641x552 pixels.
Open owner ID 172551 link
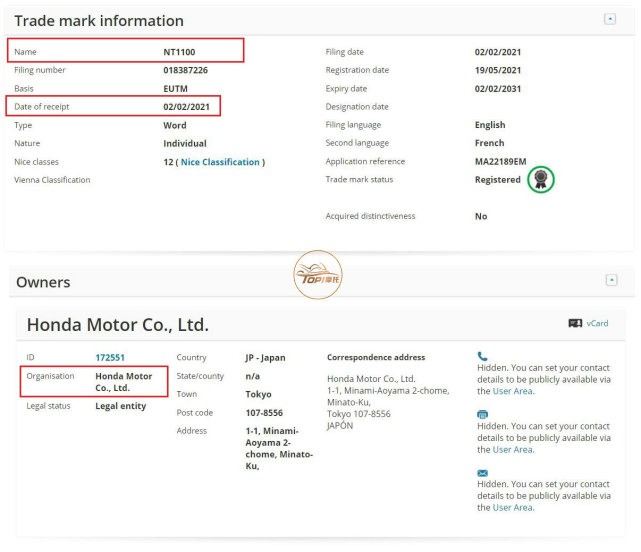pos(110,357)
